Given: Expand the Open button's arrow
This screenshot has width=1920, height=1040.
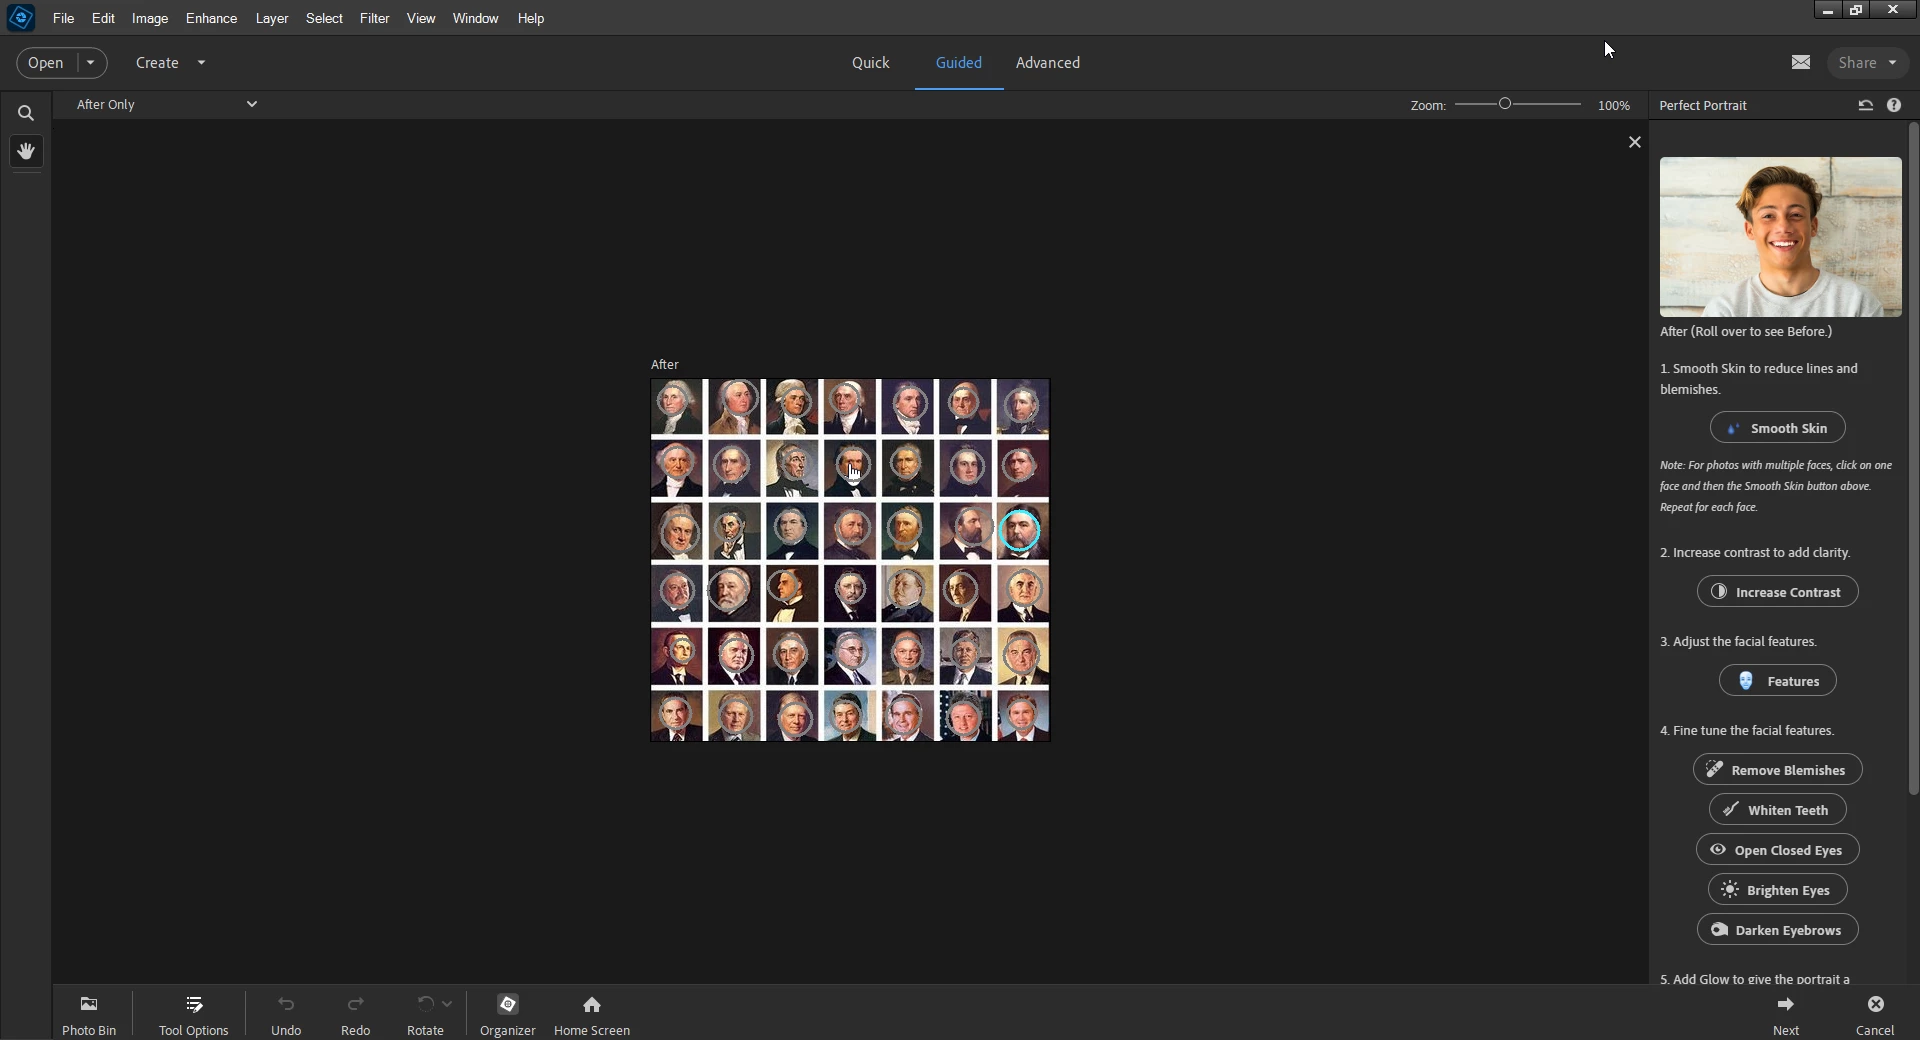Looking at the screenshot, I should pyautogui.click(x=90, y=62).
